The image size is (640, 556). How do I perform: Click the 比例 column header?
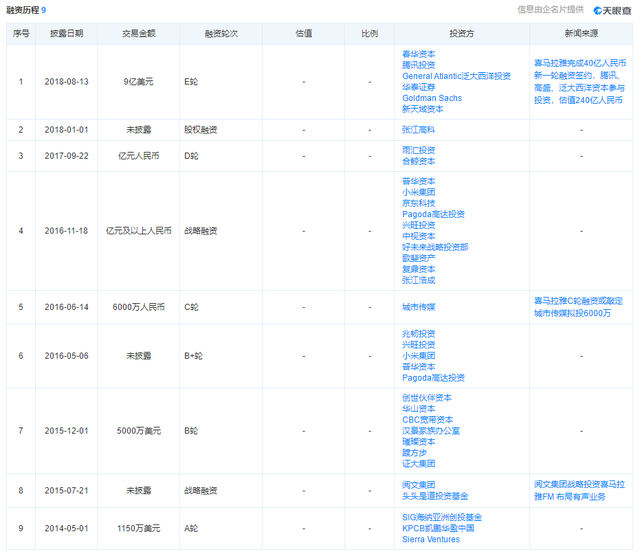pos(369,33)
